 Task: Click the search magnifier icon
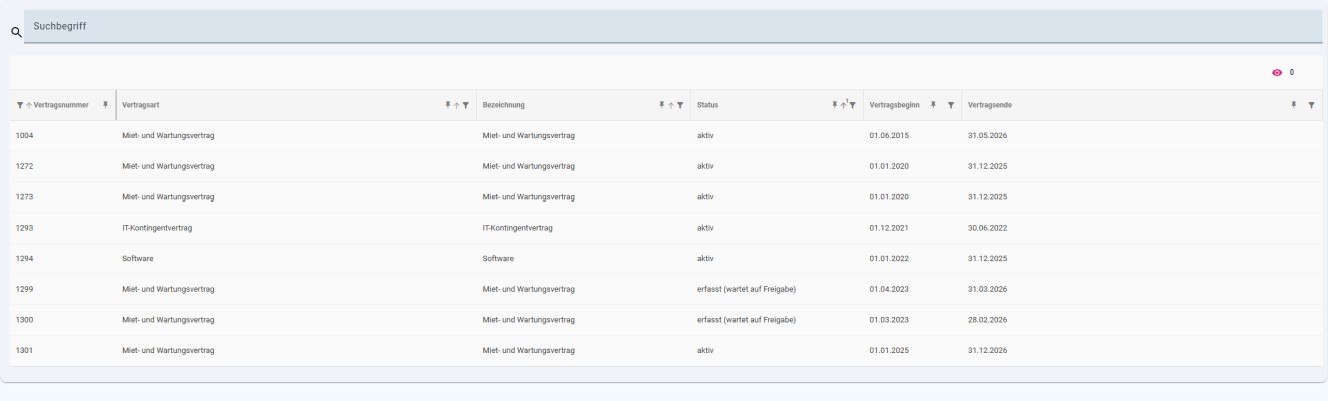[x=15, y=32]
